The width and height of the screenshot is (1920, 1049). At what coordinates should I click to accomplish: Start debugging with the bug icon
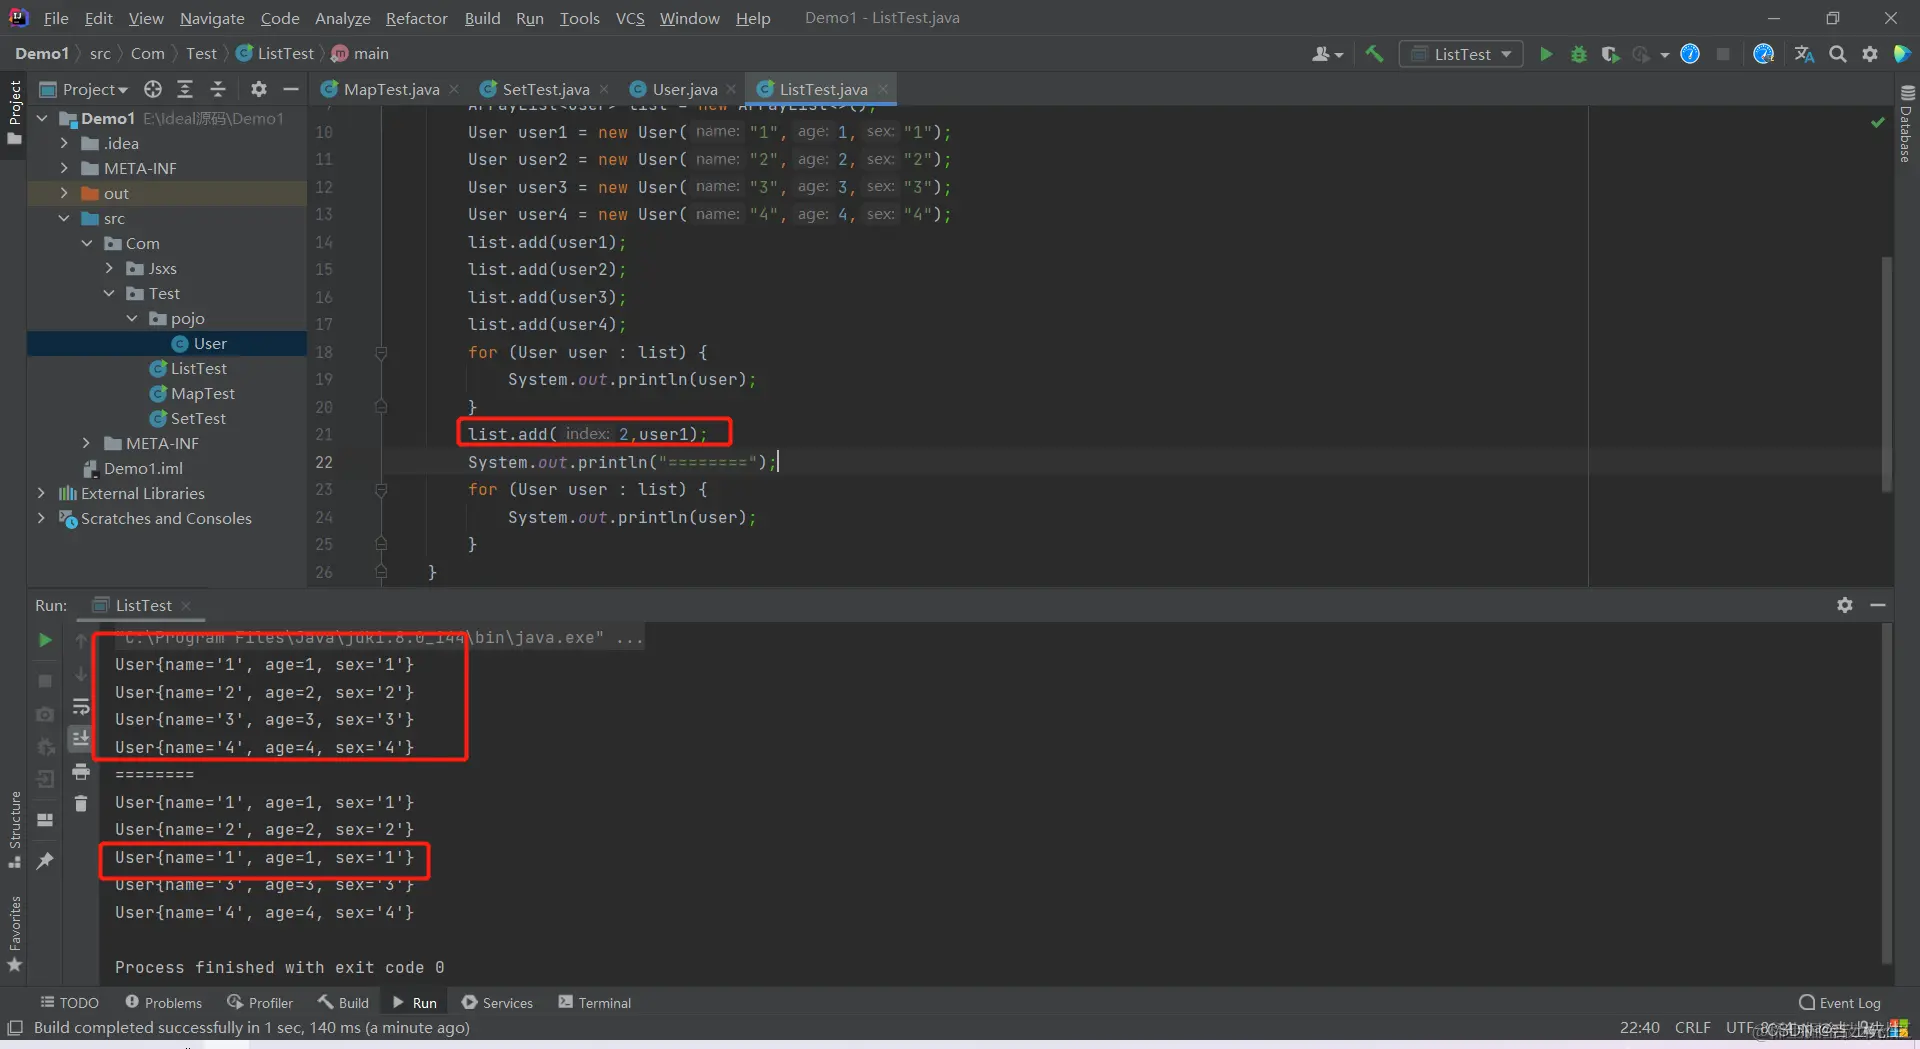pyautogui.click(x=1579, y=54)
